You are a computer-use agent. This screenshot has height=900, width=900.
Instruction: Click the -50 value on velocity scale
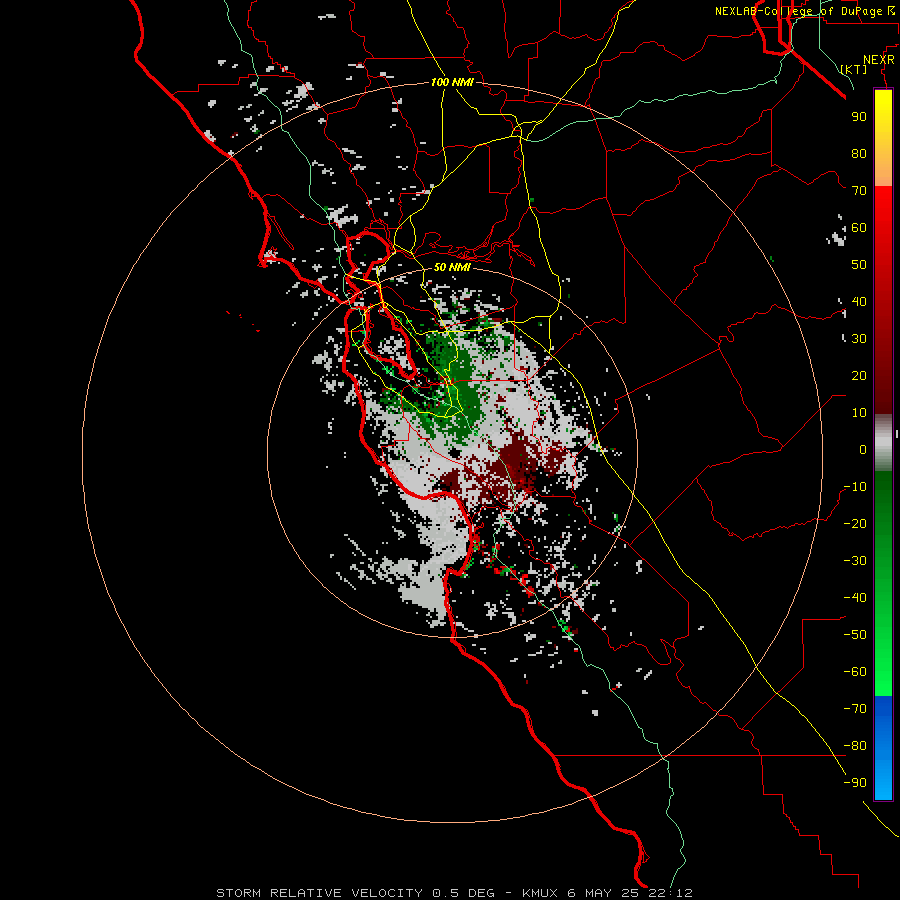[x=855, y=635]
